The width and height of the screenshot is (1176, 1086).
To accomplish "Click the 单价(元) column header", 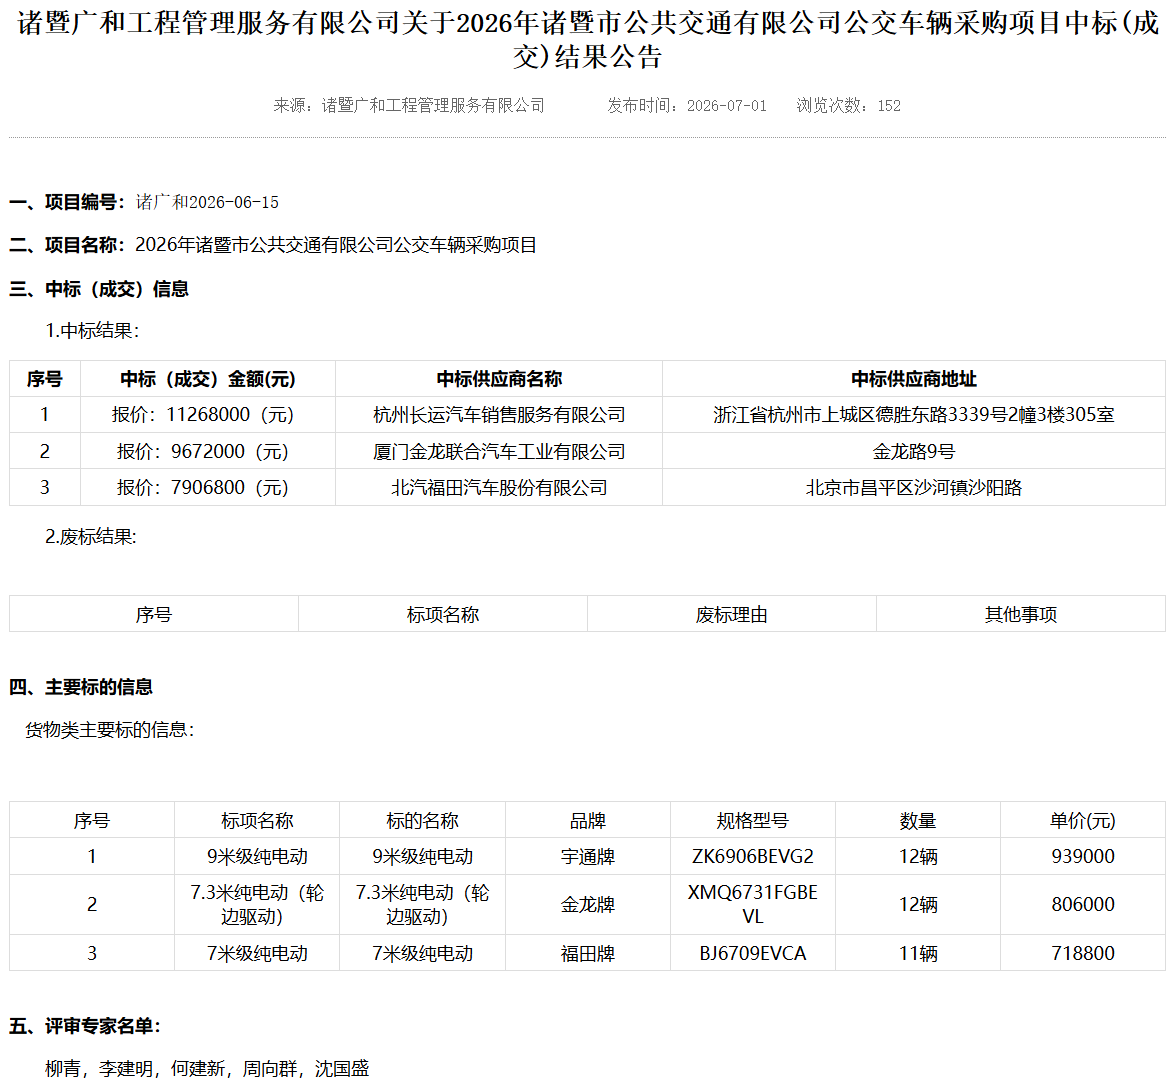I will tap(1083, 820).
